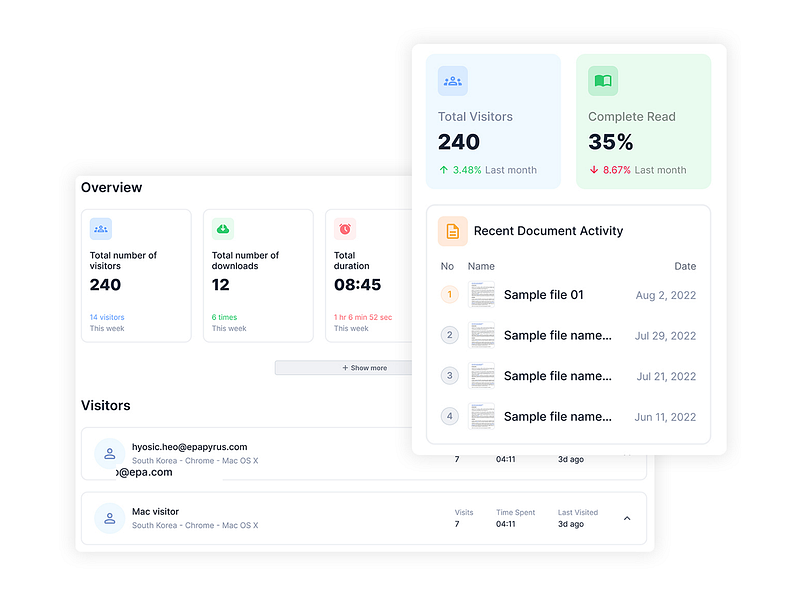The image size is (800, 600).
Task: Select the Recent Document Activity document icon
Action: (451, 230)
